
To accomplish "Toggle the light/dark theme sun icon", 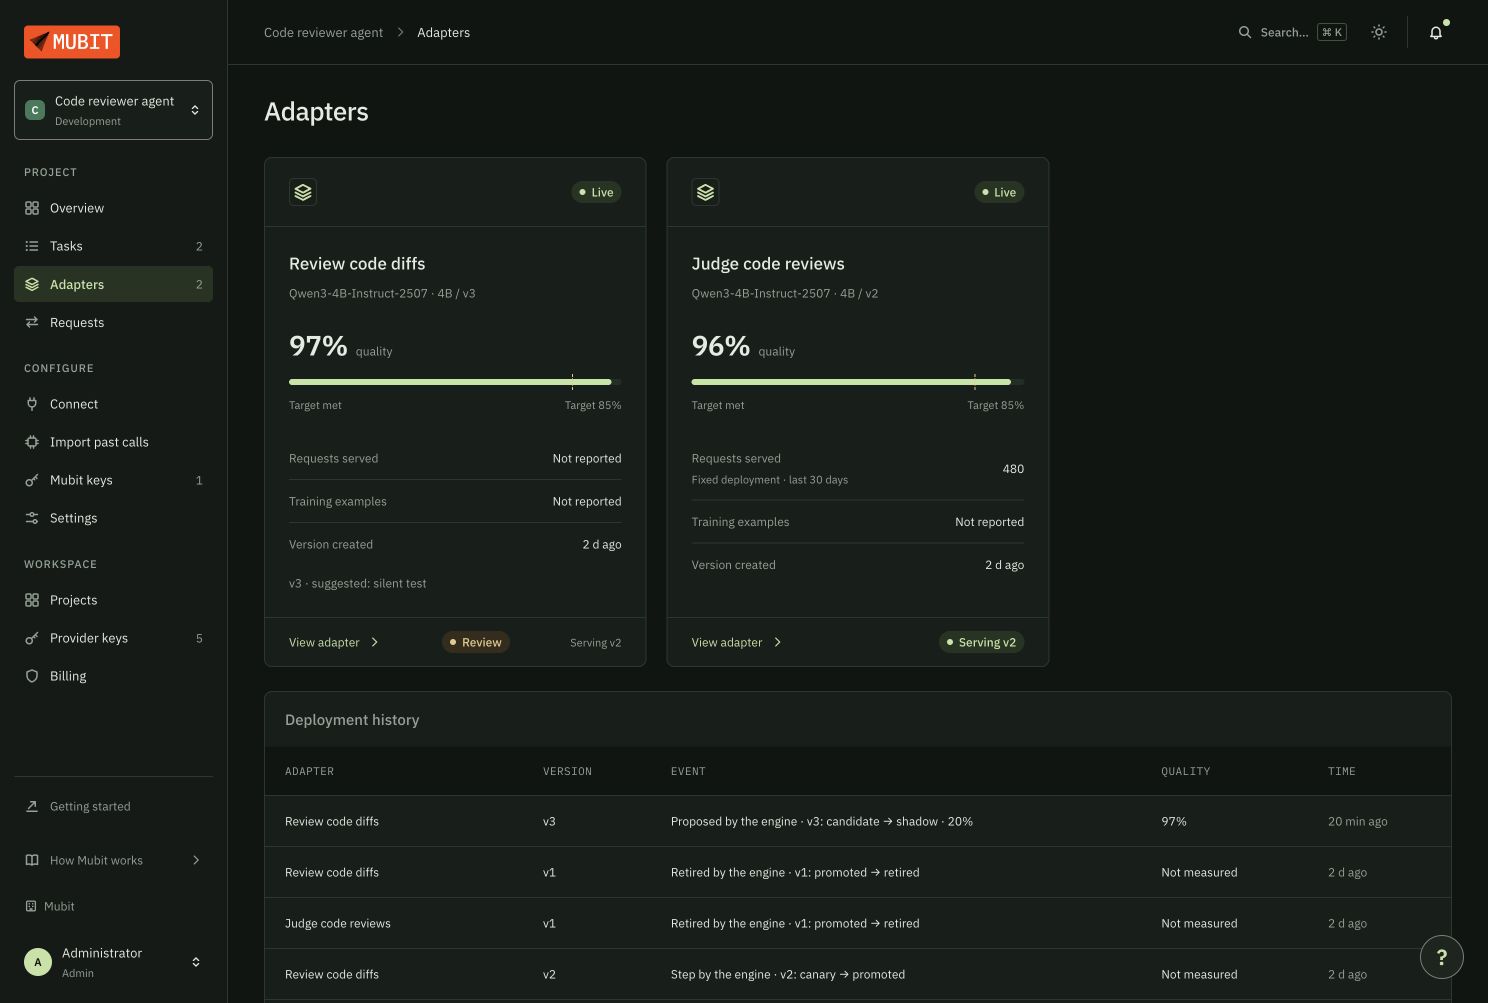I will 1379,32.
